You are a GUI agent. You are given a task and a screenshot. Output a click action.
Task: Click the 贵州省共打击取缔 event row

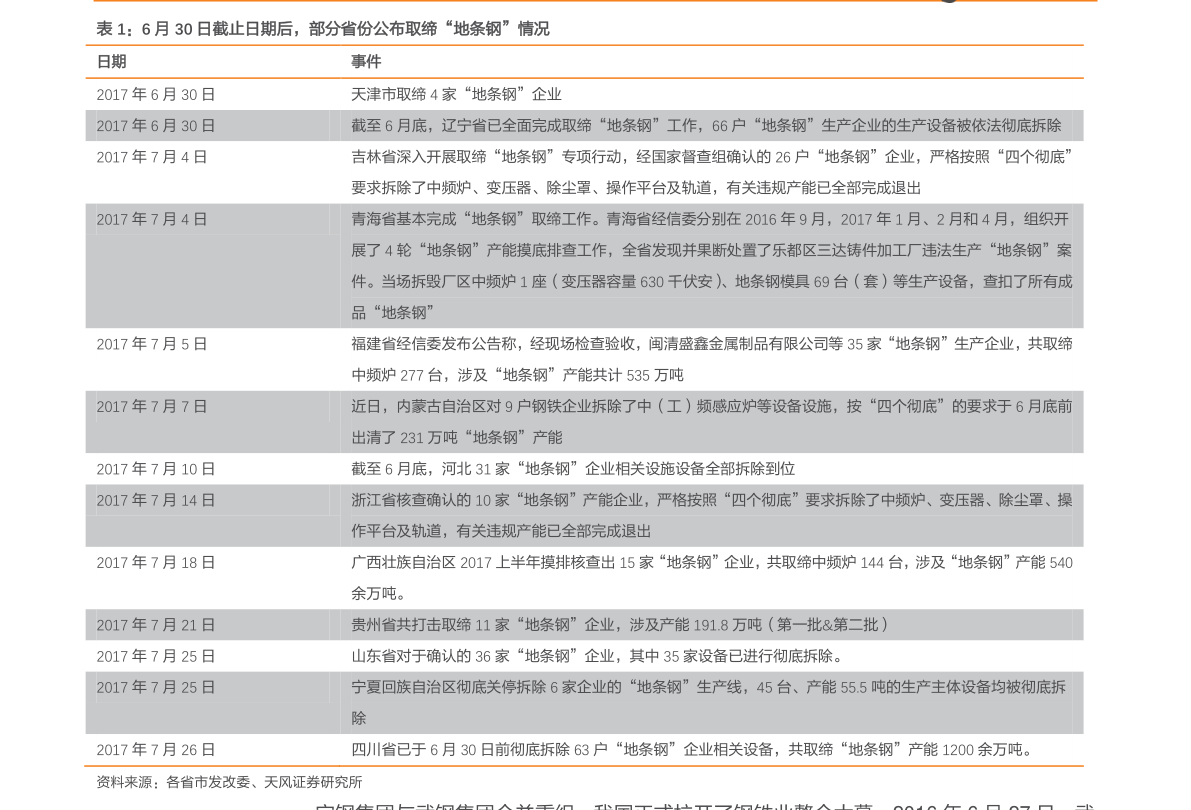pos(620,625)
